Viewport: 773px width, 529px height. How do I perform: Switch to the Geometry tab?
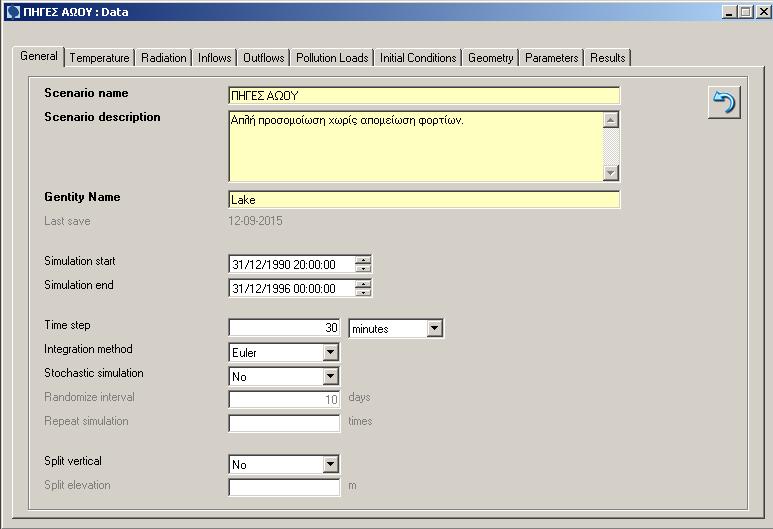[x=491, y=58]
